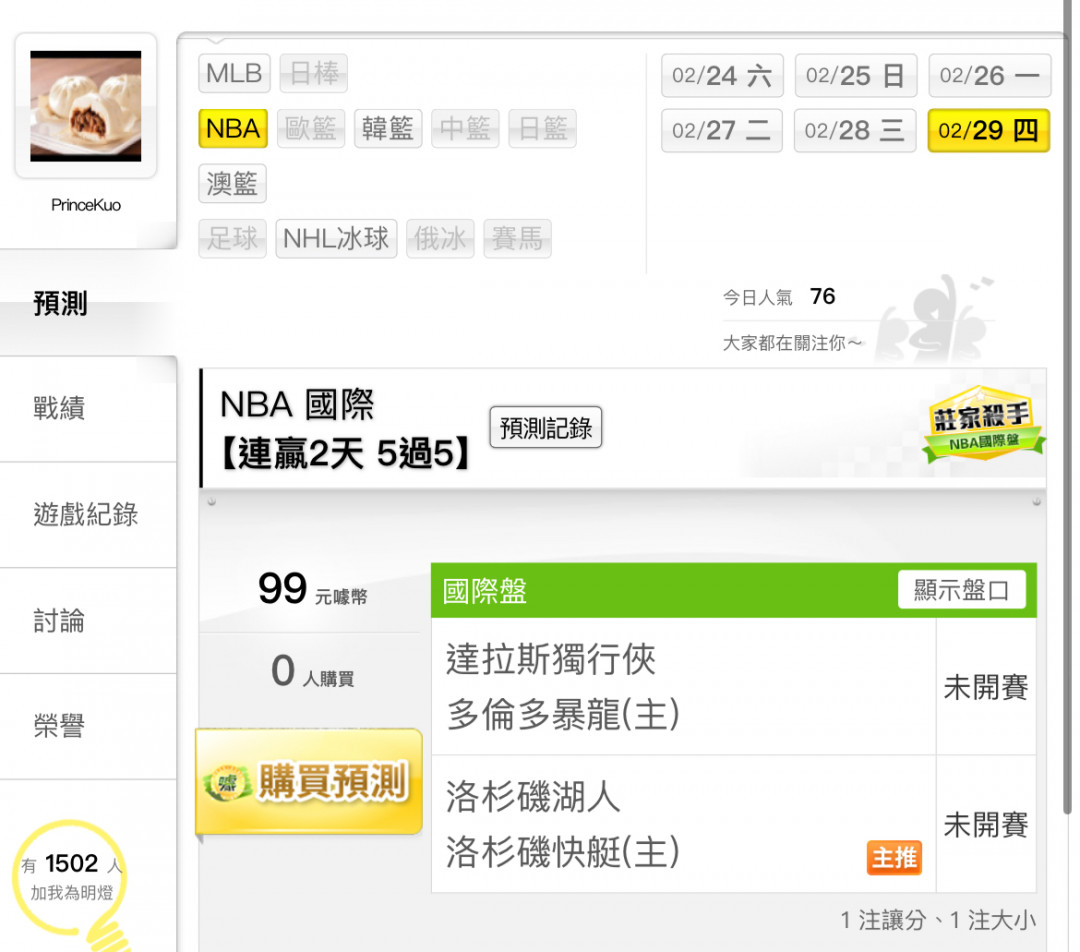Expand odds with 顯示盤口 button
Image resolution: width=1080 pixels, height=952 pixels.
click(962, 590)
